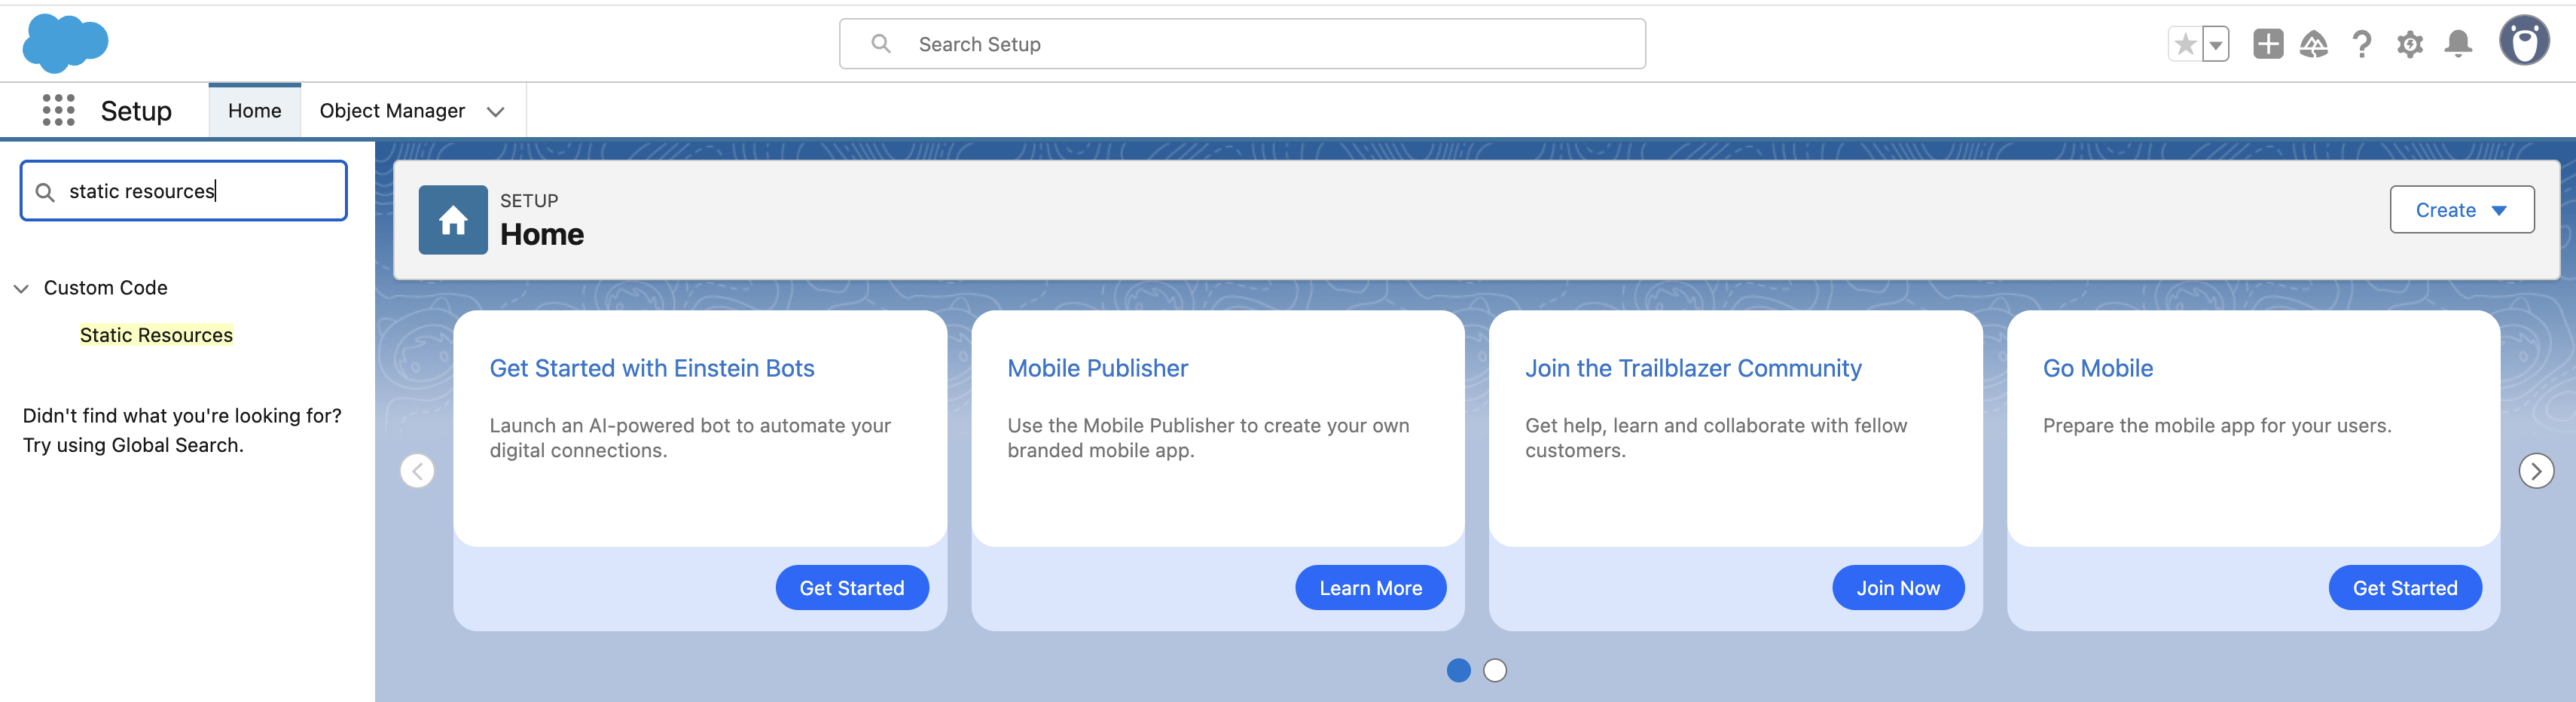
Task: Open the Static Resources setup page
Action: (x=156, y=335)
